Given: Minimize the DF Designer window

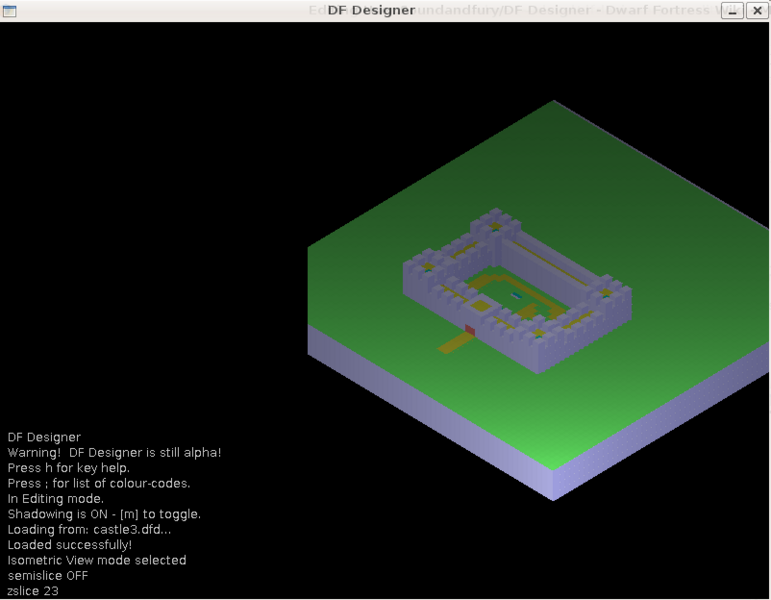Looking at the screenshot, I should pos(732,10).
